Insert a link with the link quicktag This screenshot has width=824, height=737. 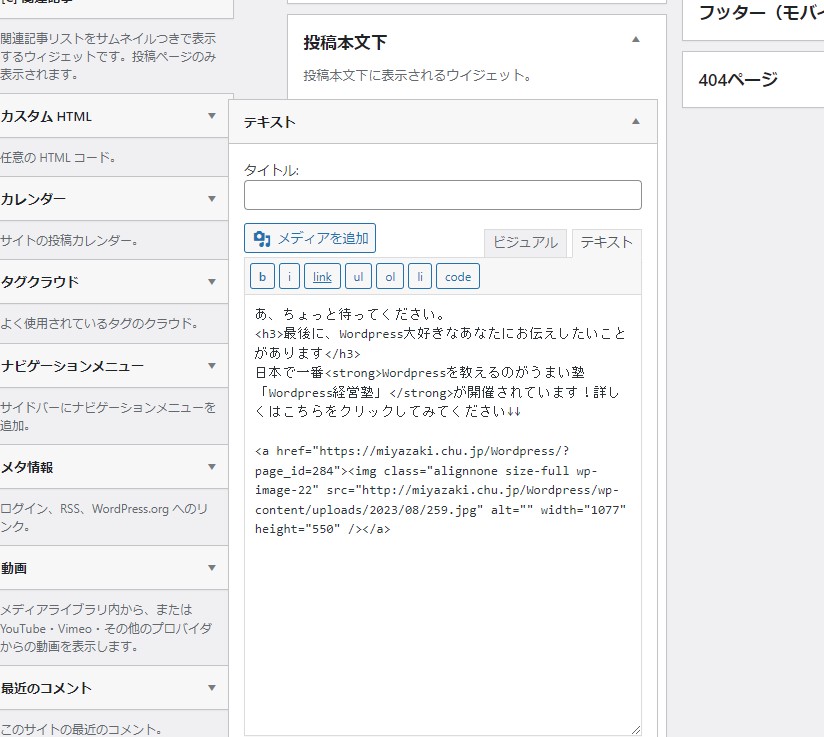tap(322, 277)
